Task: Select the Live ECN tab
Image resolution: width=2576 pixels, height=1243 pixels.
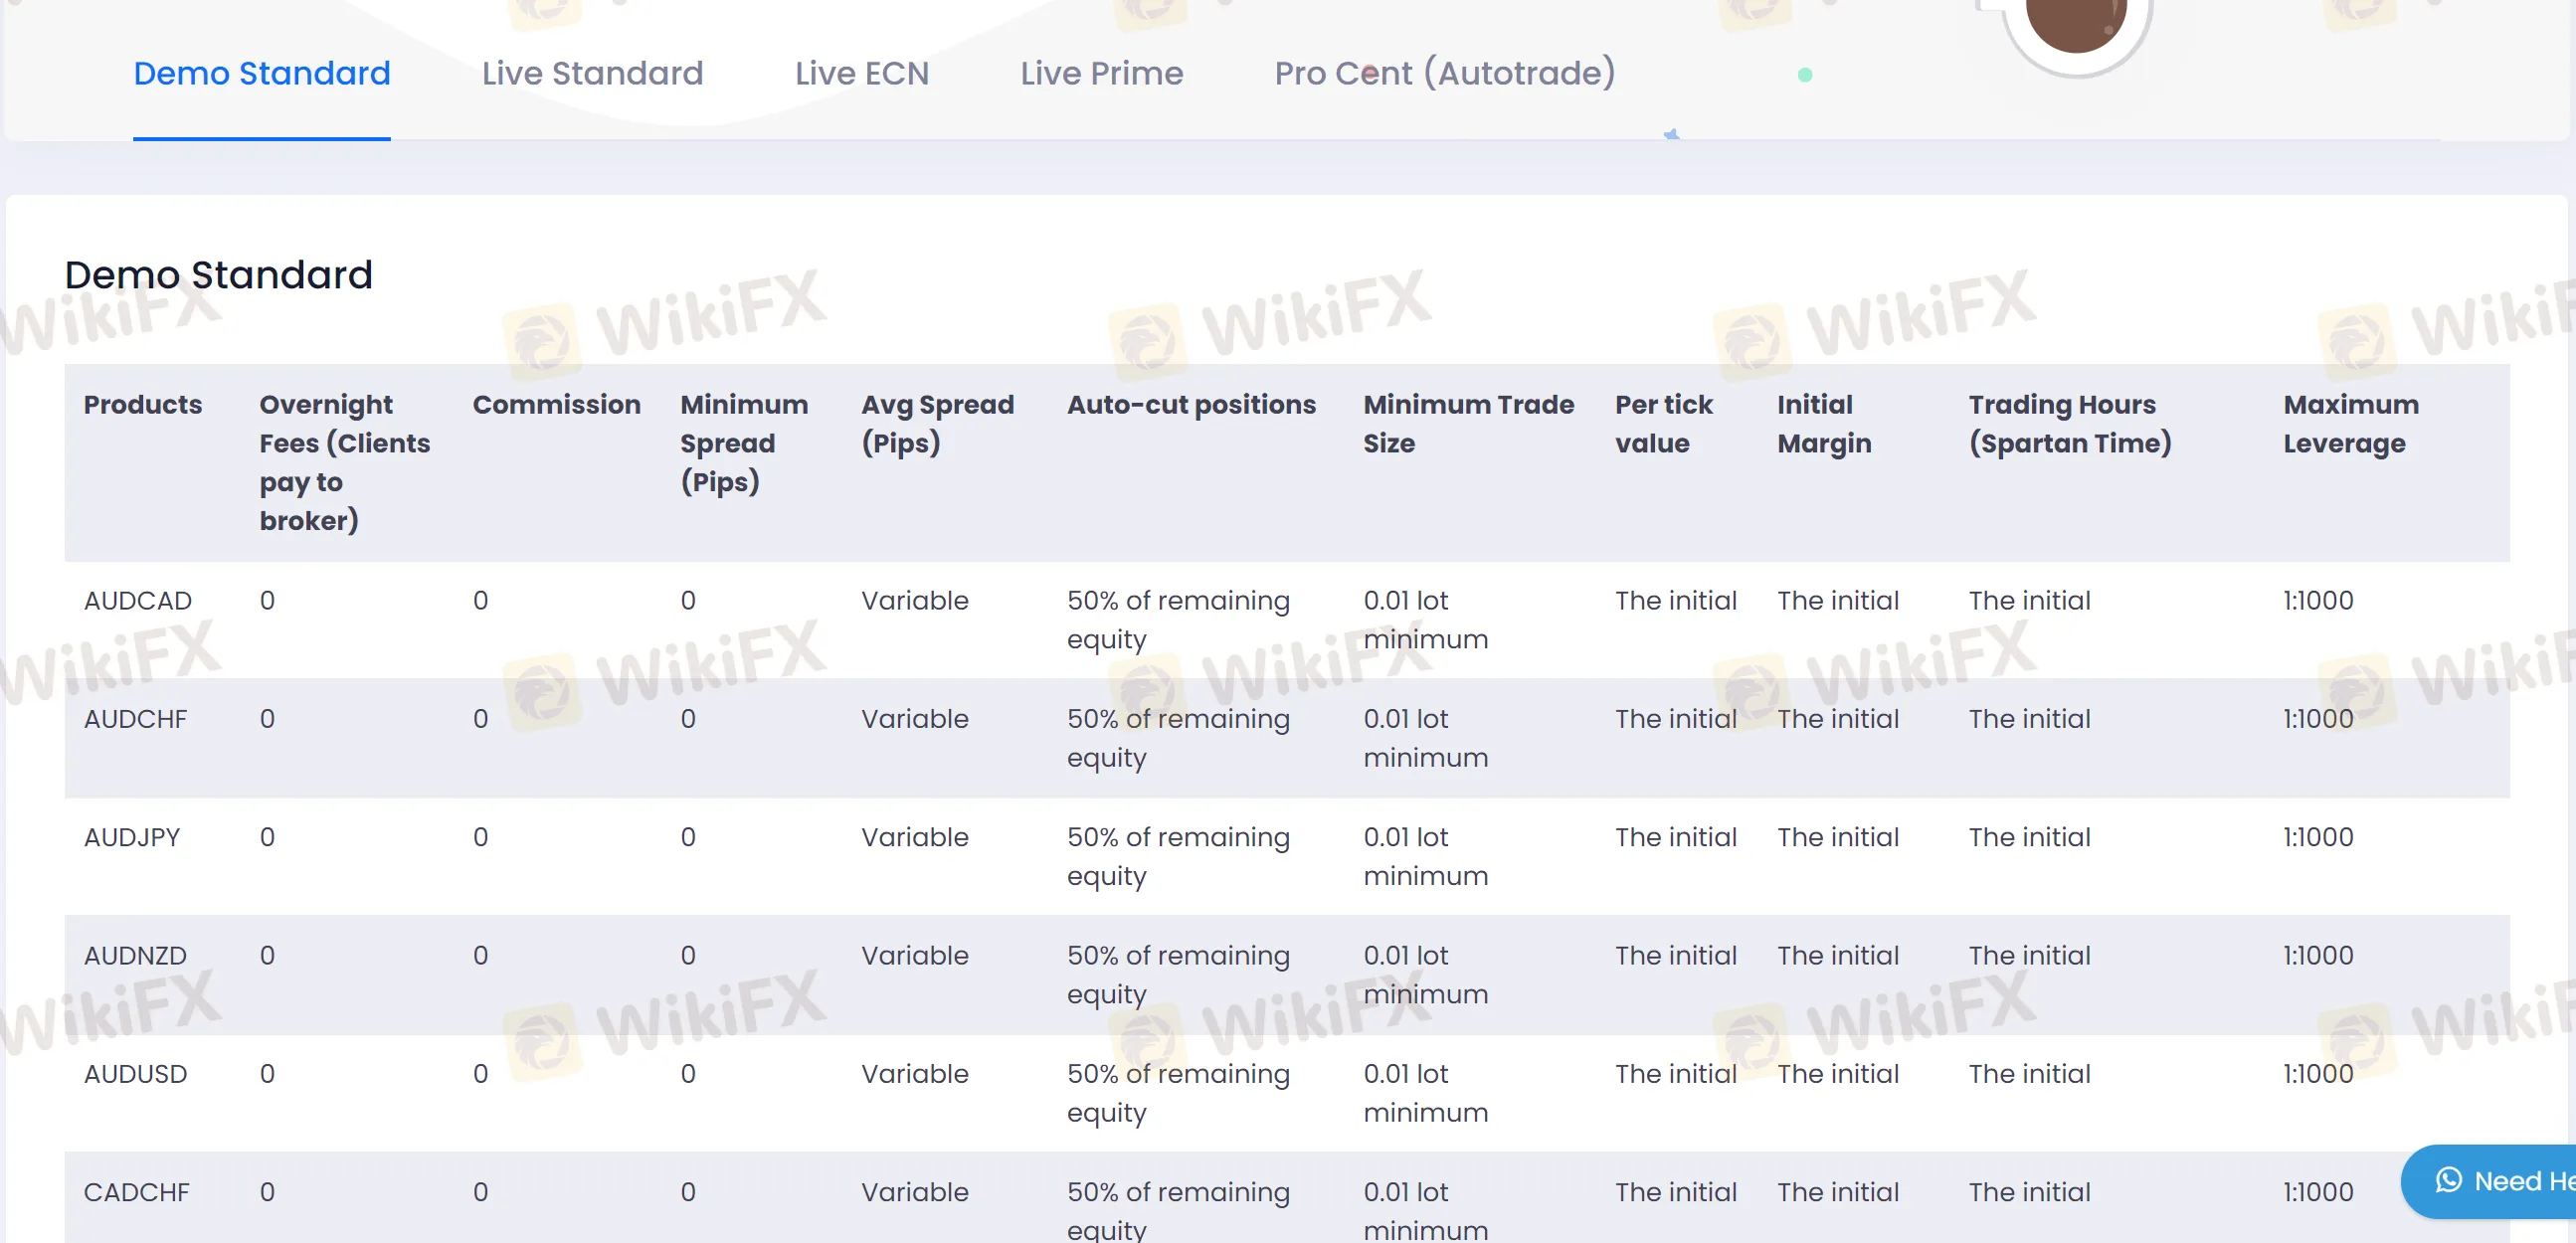Action: (861, 73)
